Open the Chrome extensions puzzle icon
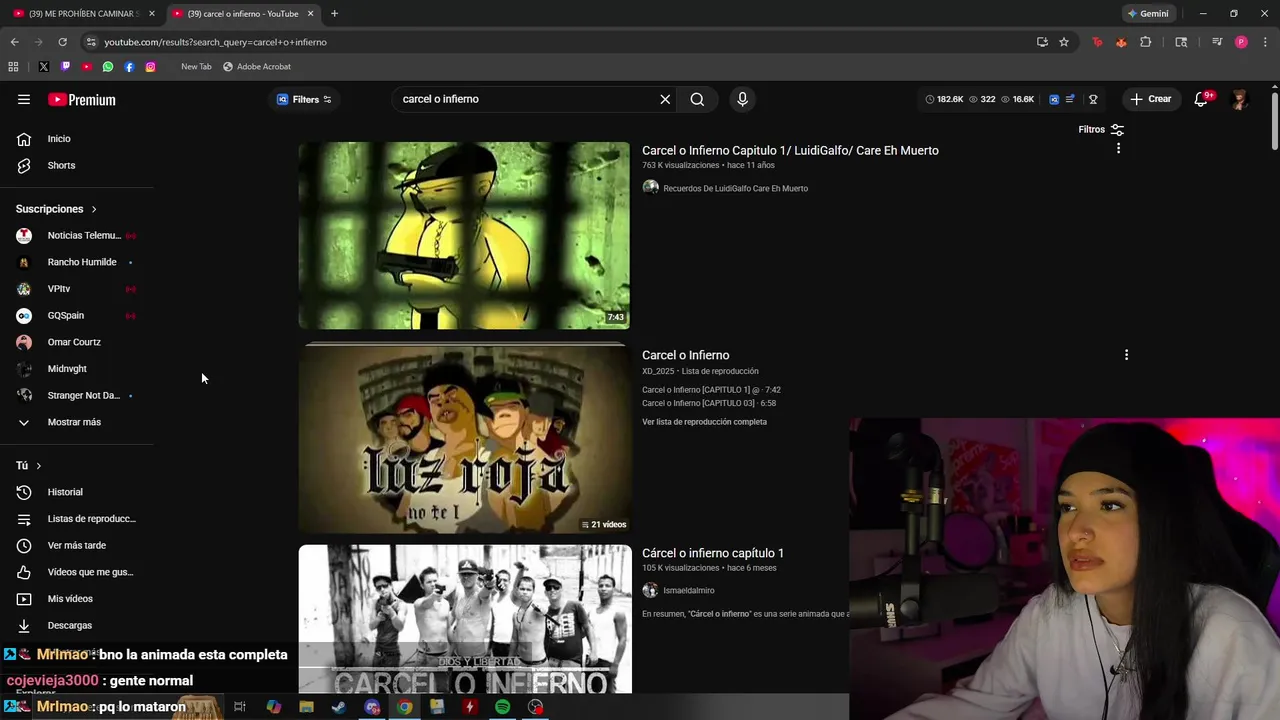The width and height of the screenshot is (1280, 720). 1146,42
